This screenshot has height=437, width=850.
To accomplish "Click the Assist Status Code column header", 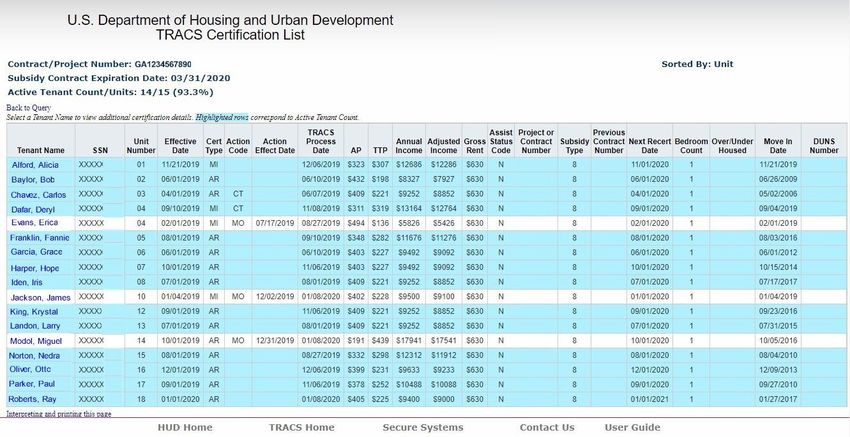I will click(501, 141).
